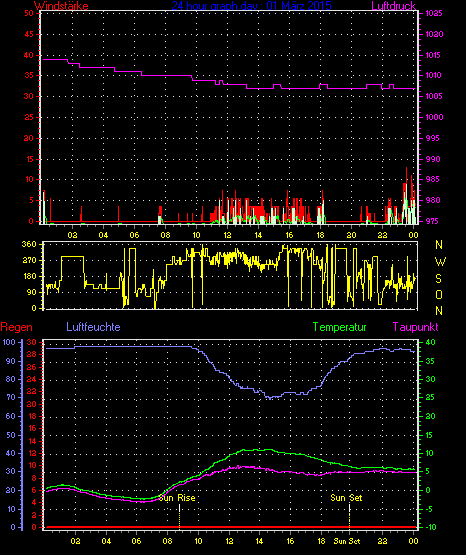Click the 980 pressure axis value

point(432,200)
